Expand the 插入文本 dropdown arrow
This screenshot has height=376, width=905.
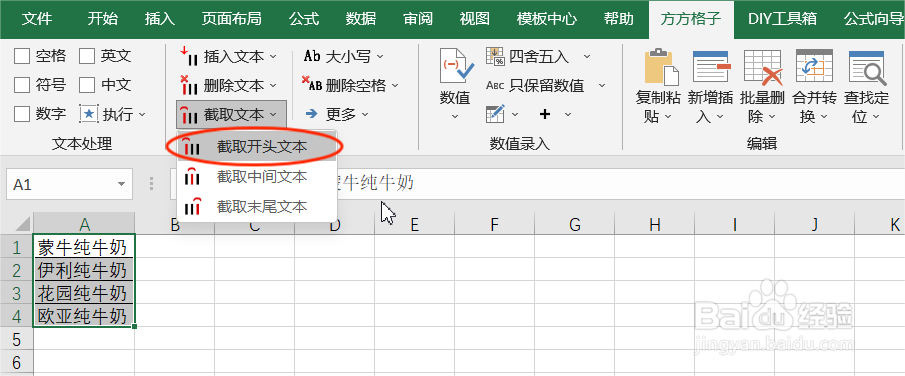273,57
